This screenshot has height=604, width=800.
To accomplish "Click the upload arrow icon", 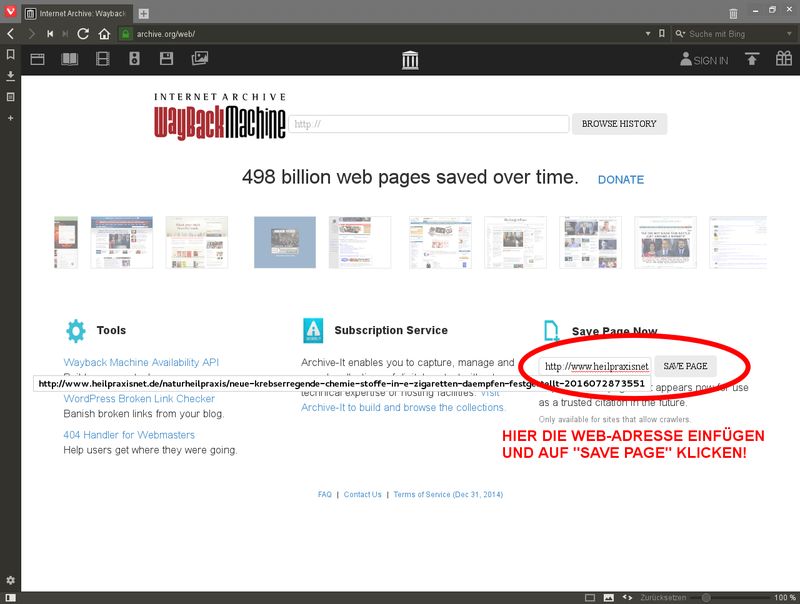I will point(752,60).
